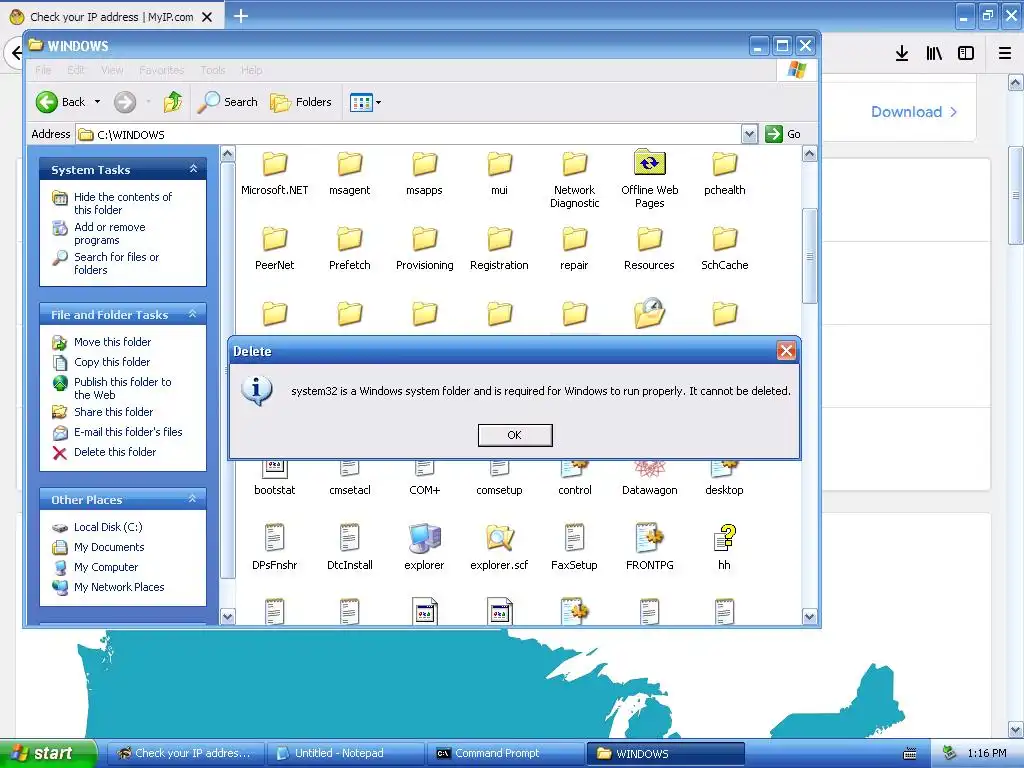The image size is (1024, 768).
Task: Select the DPsFnshr file icon
Action: tap(275, 538)
